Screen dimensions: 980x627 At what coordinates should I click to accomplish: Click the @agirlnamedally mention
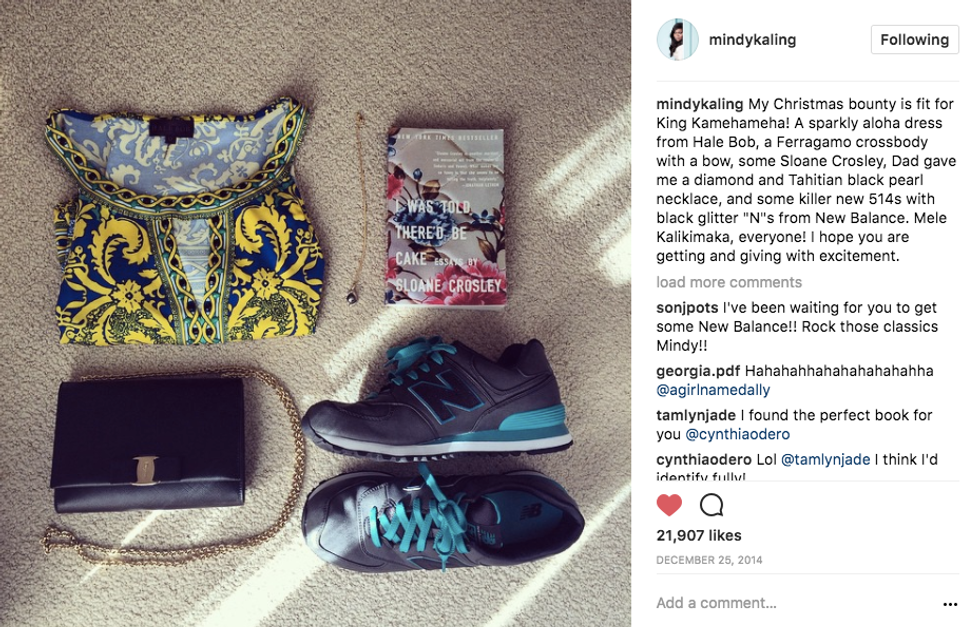713,390
